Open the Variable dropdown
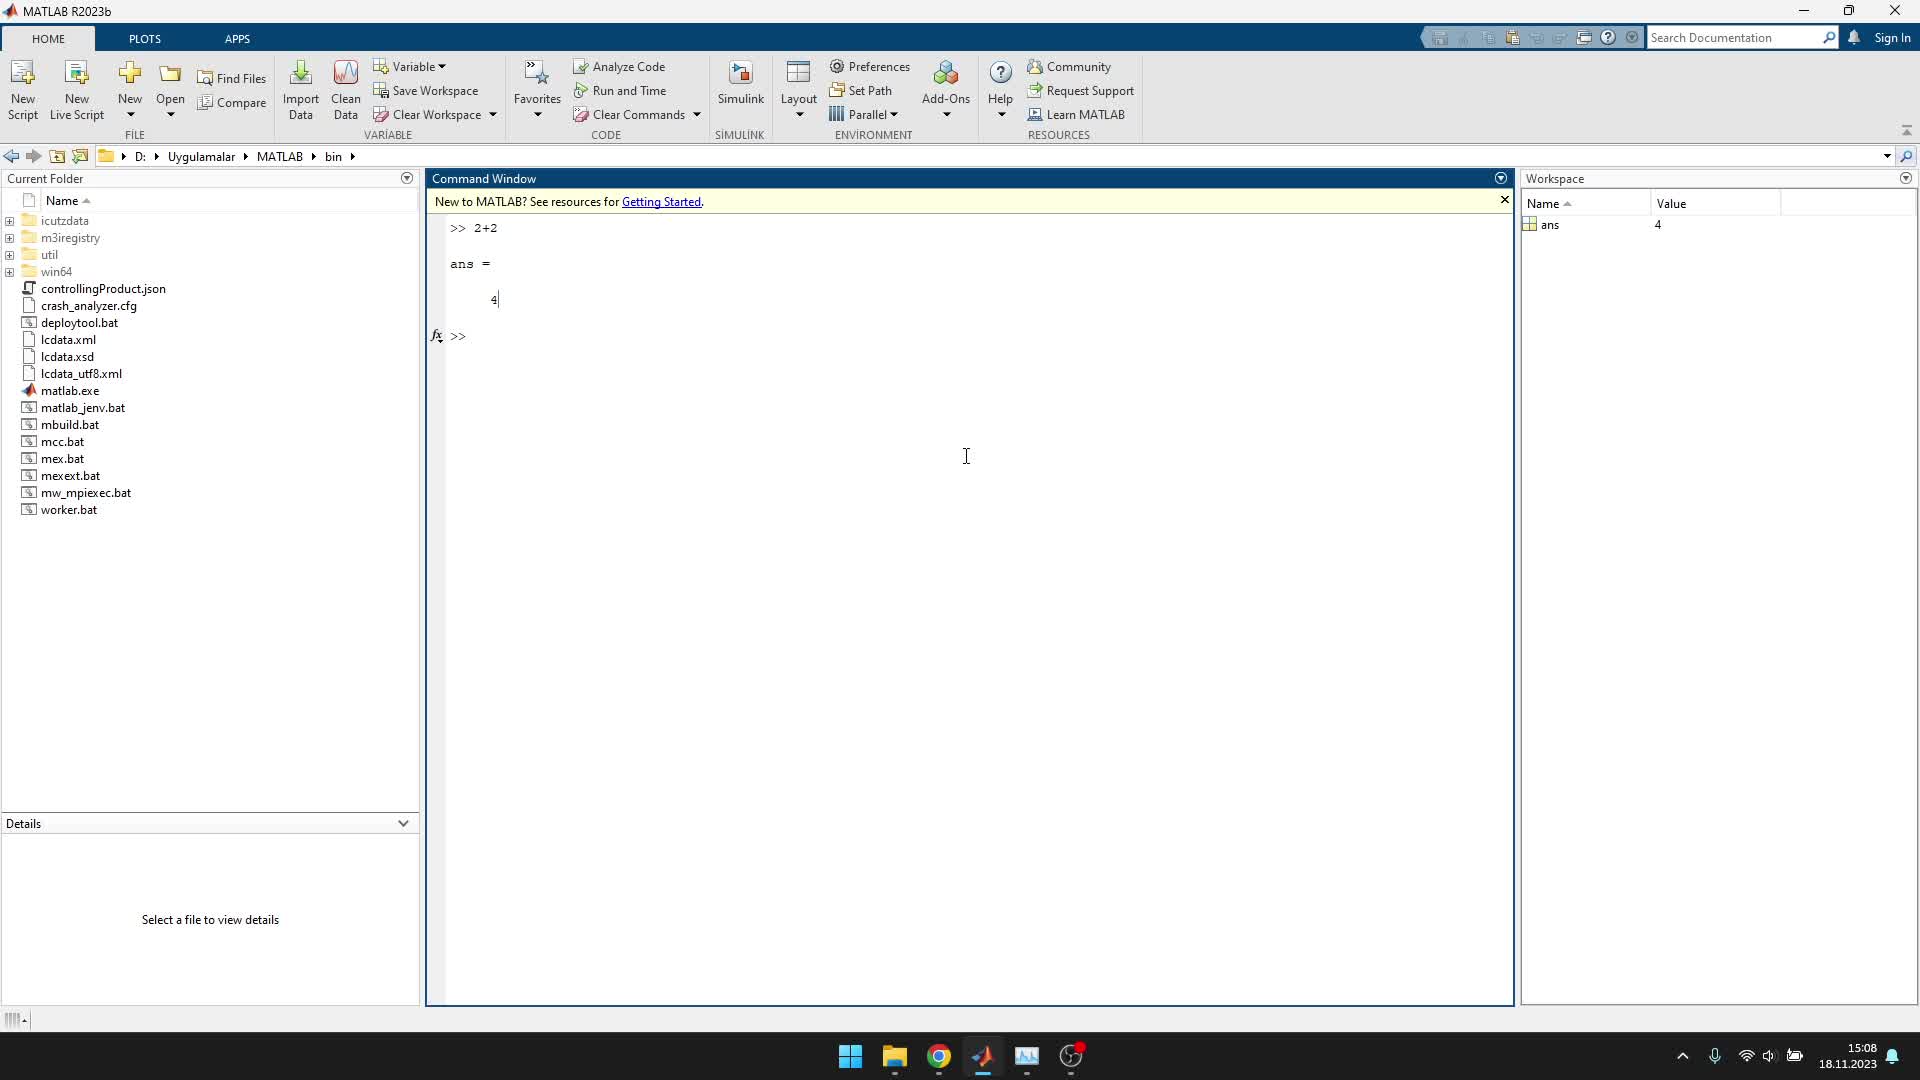1920x1080 pixels. (x=410, y=66)
